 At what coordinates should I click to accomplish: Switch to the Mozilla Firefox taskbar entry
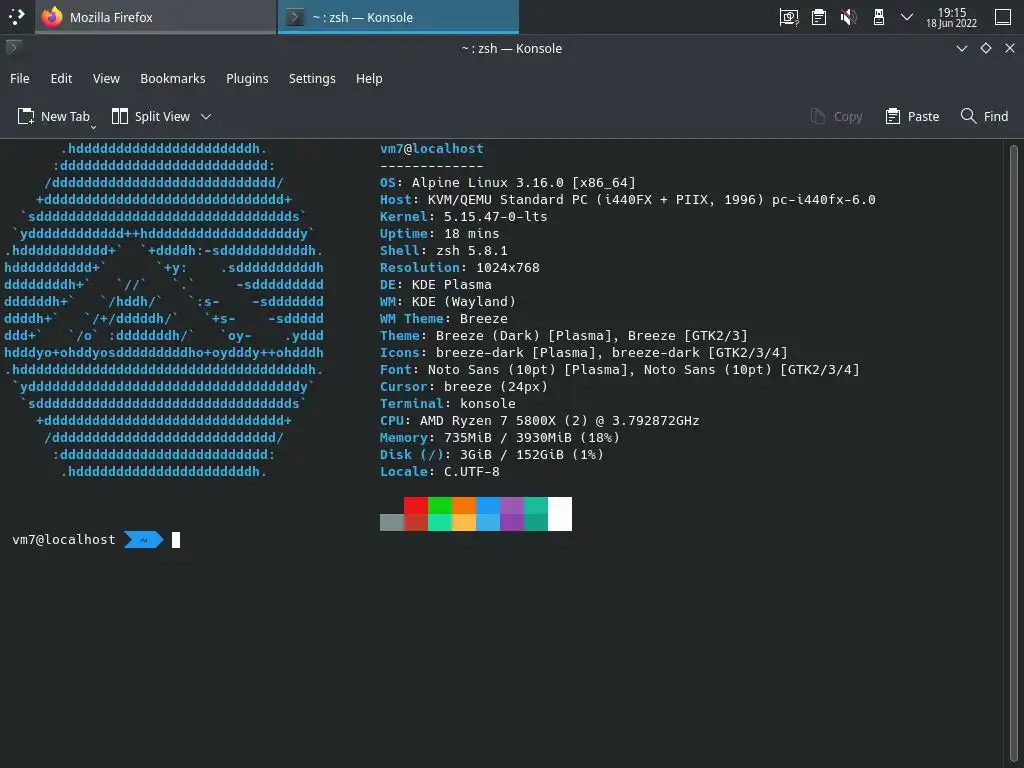(x=155, y=17)
